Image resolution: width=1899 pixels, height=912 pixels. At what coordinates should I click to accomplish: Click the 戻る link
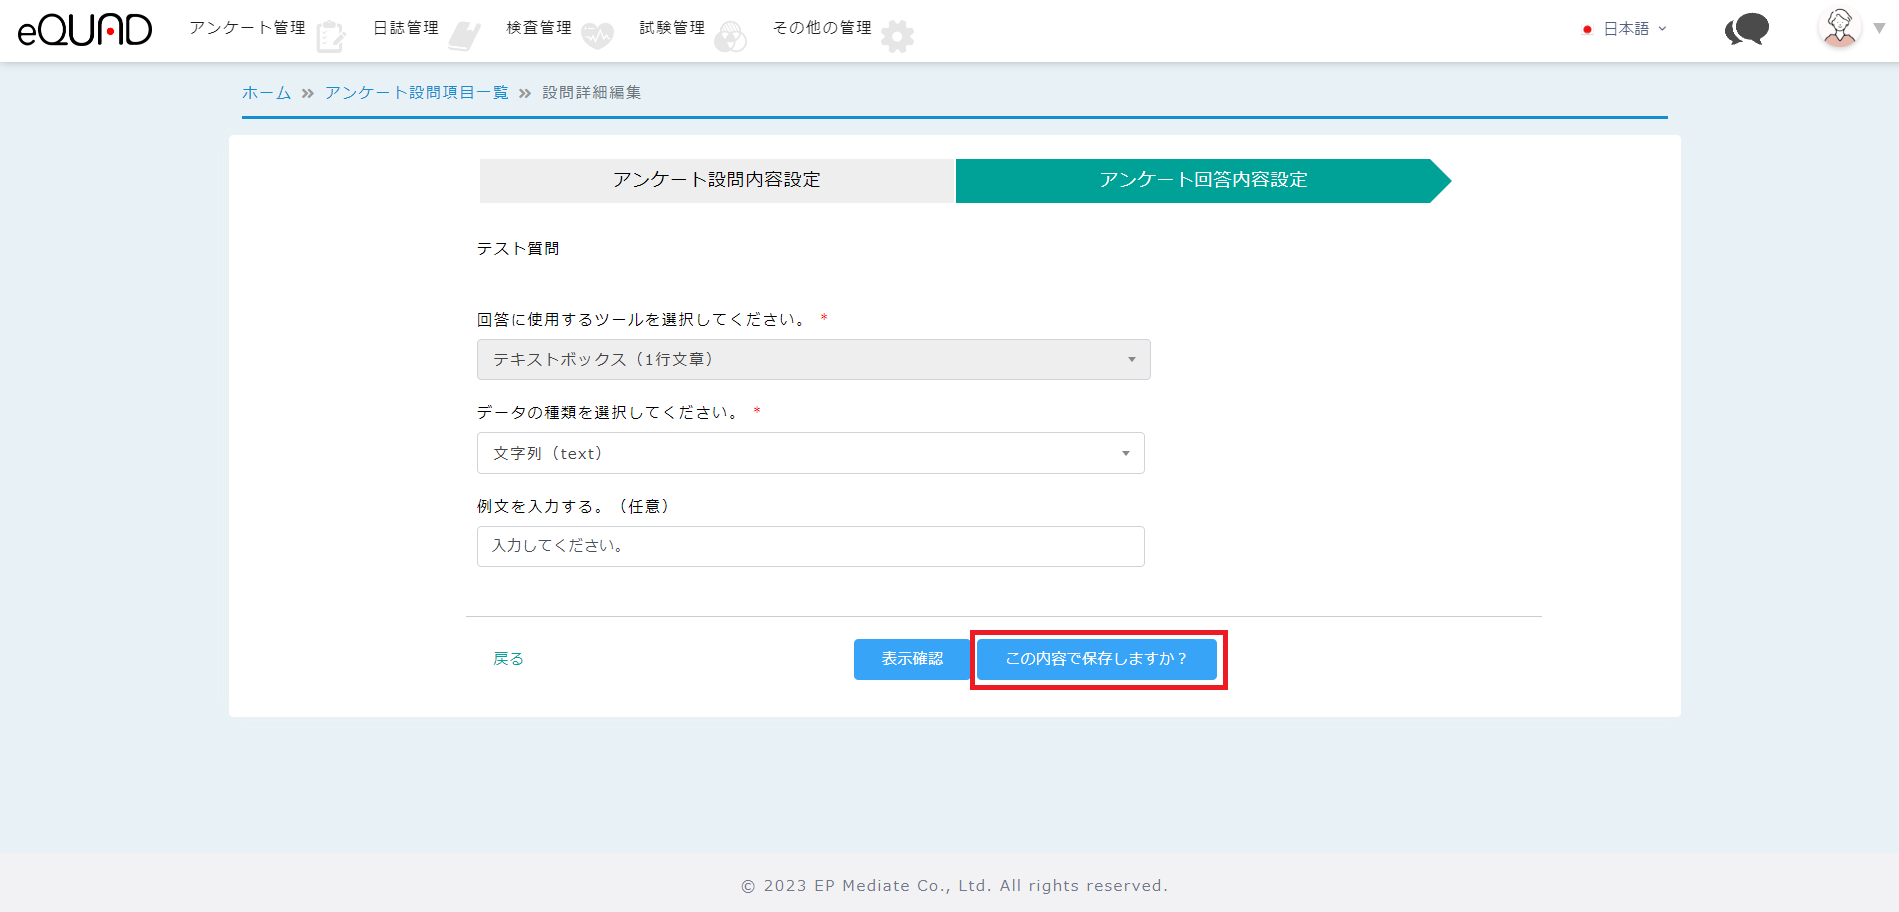tap(508, 659)
